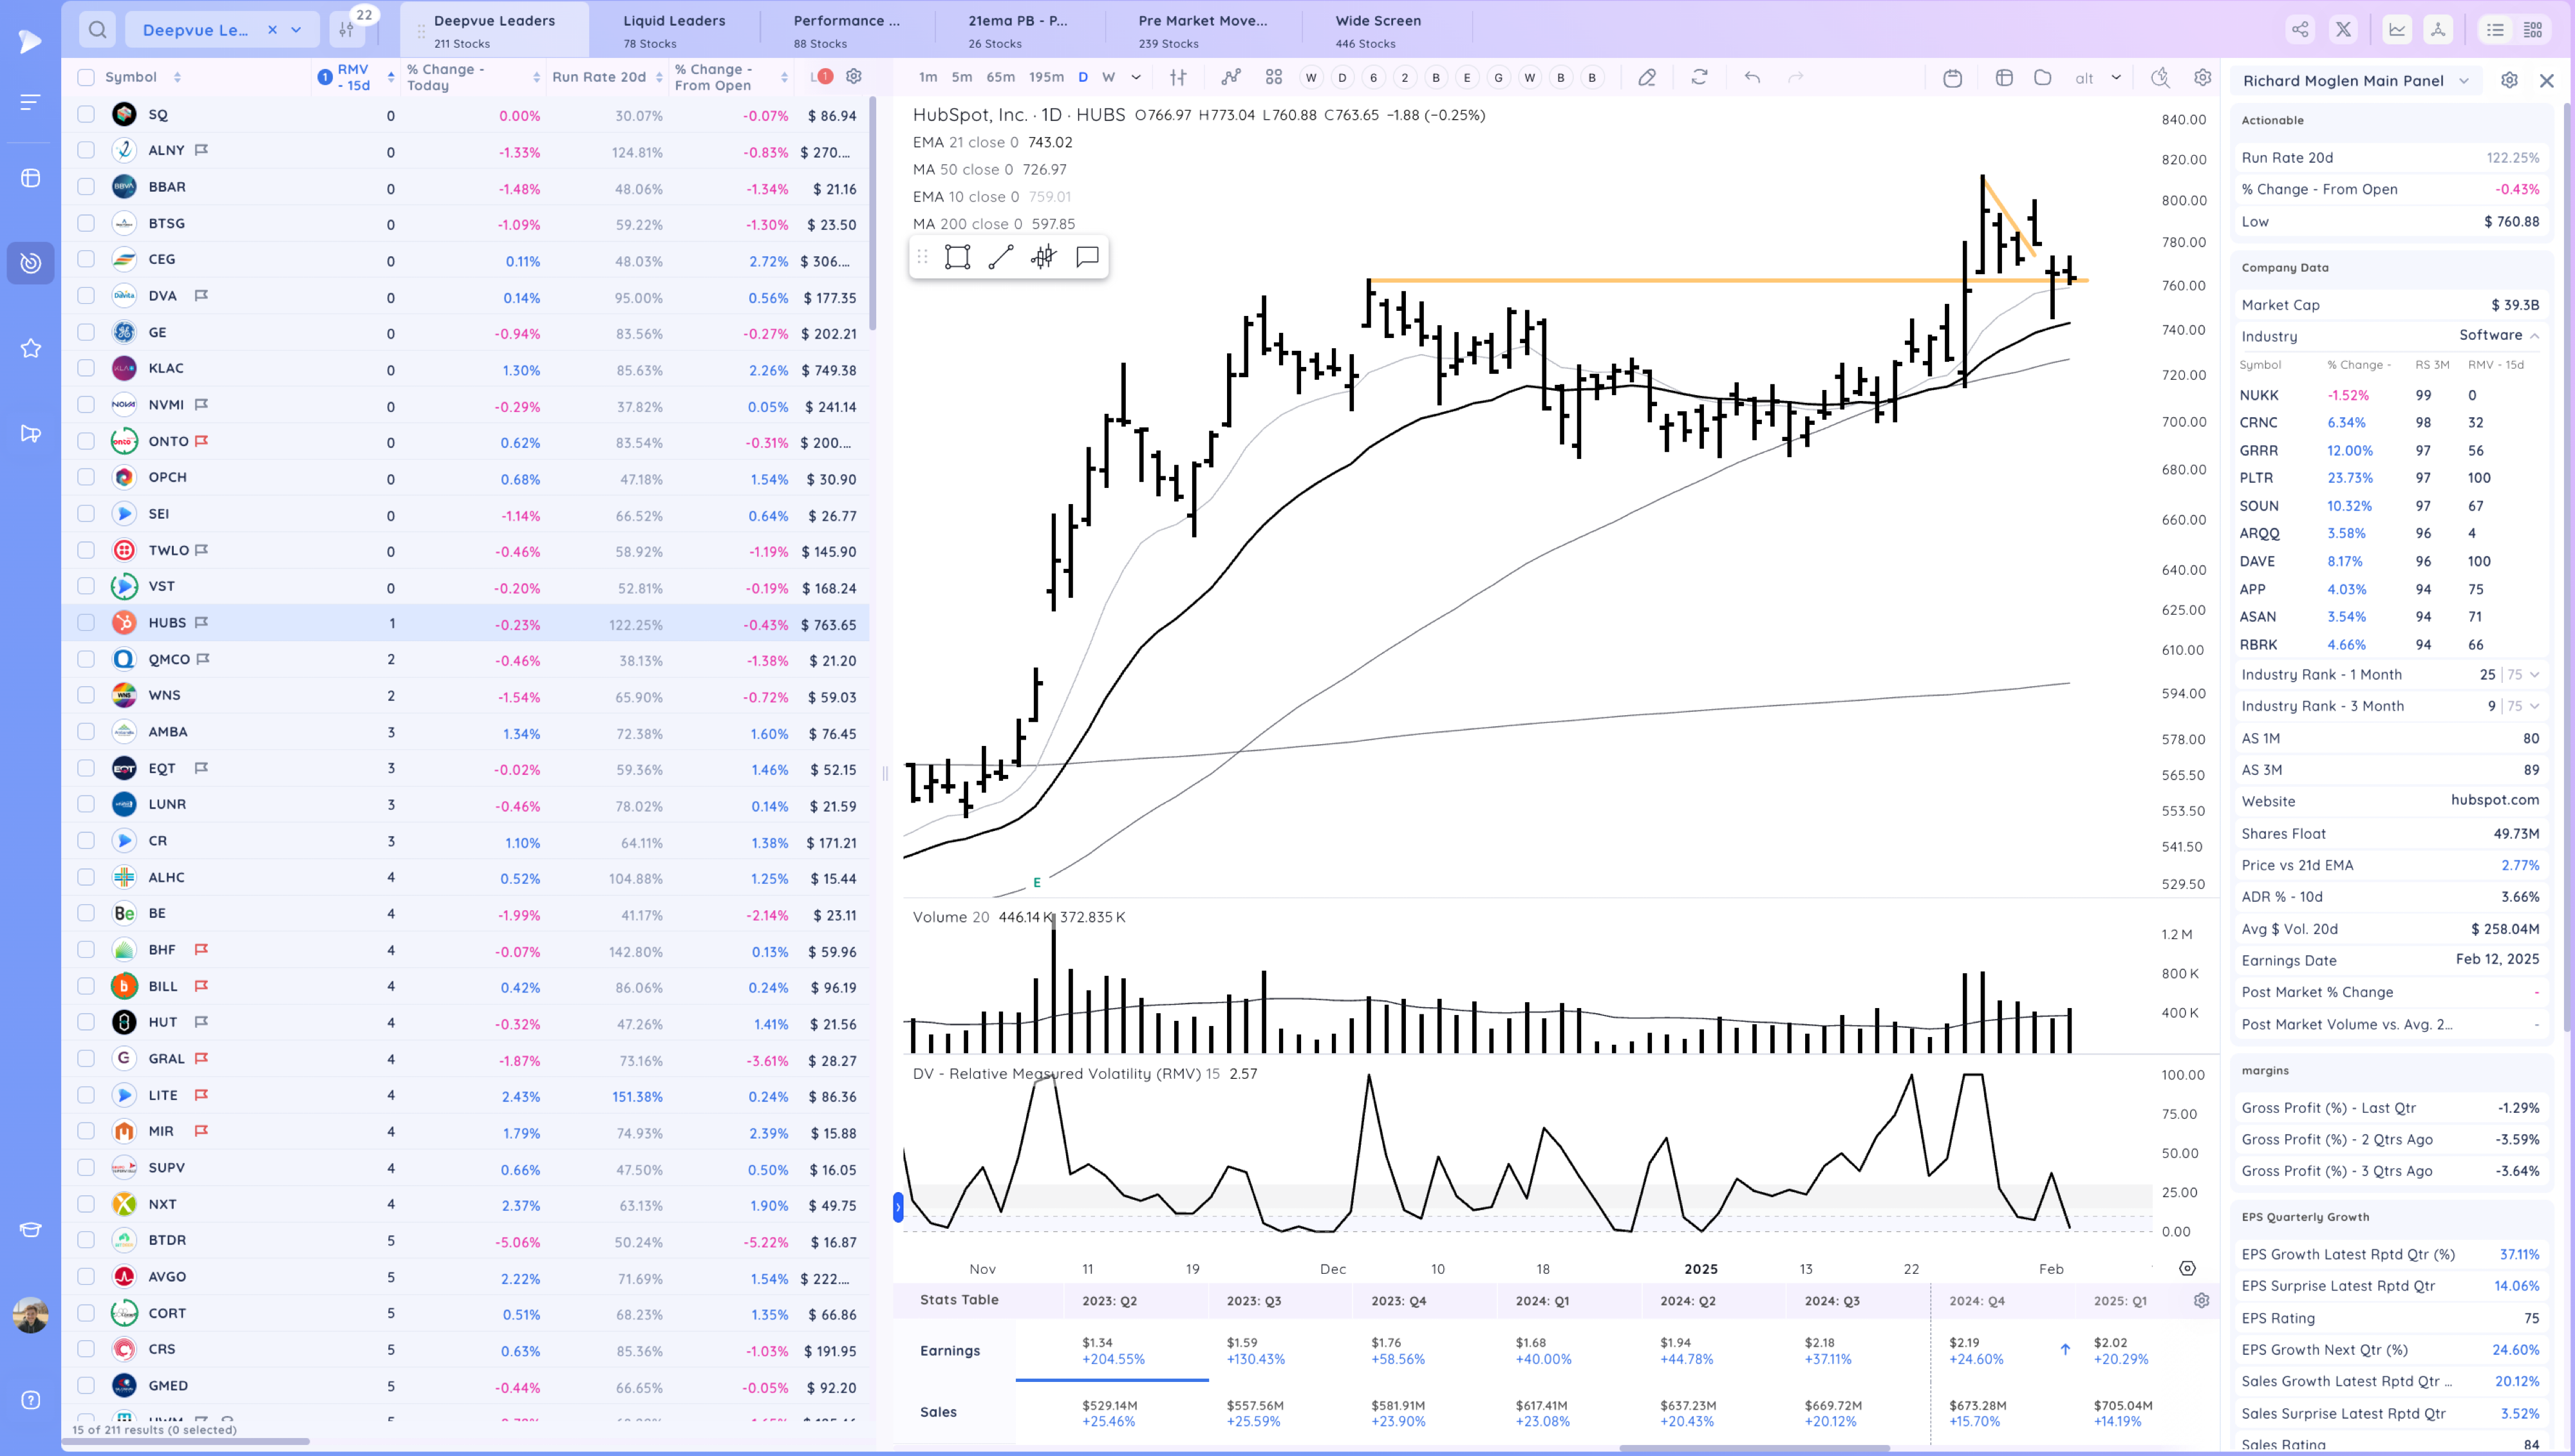Tick the HUBS row checkbox

86,622
